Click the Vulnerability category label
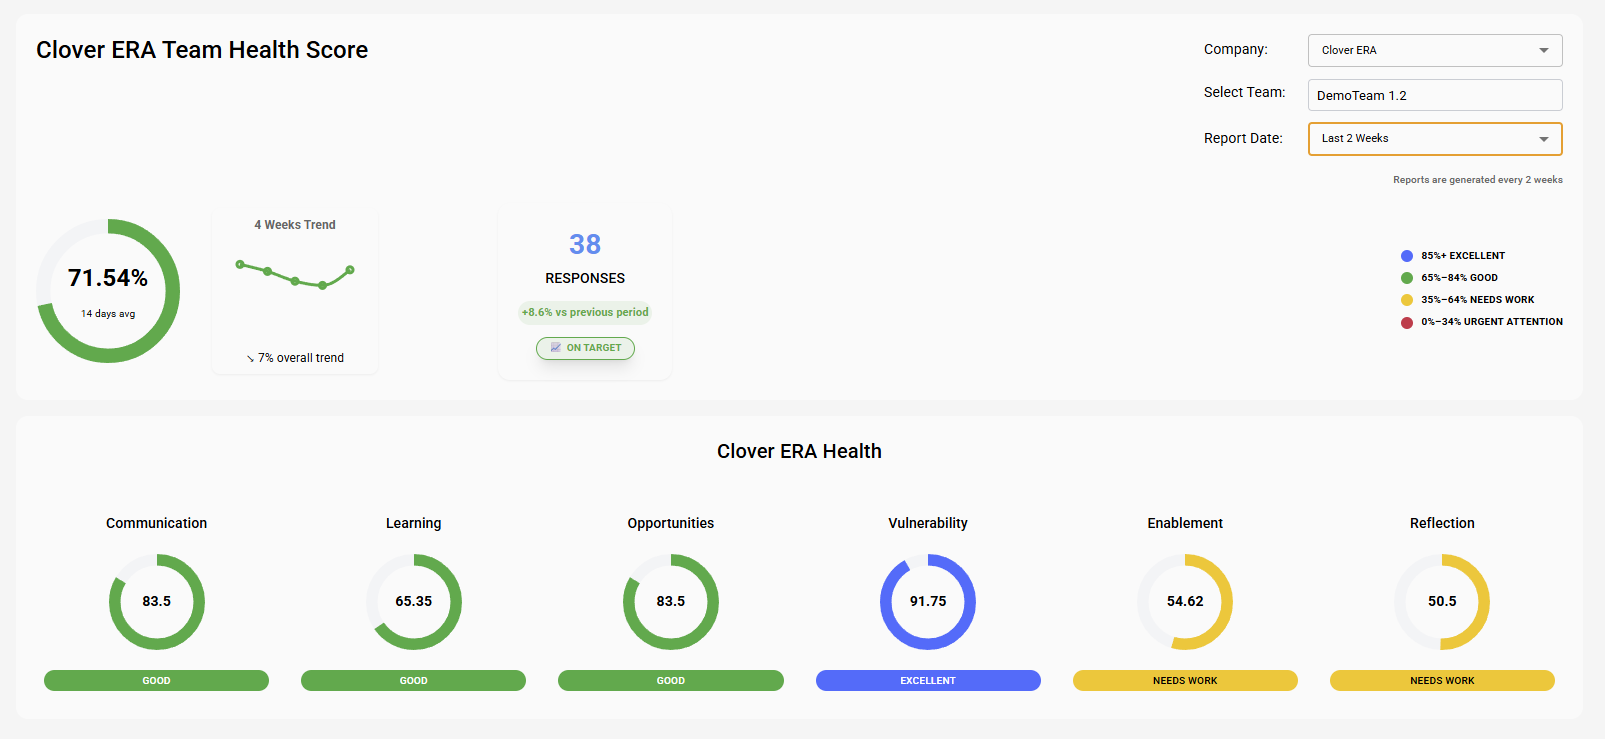This screenshot has width=1605, height=739. click(x=928, y=523)
